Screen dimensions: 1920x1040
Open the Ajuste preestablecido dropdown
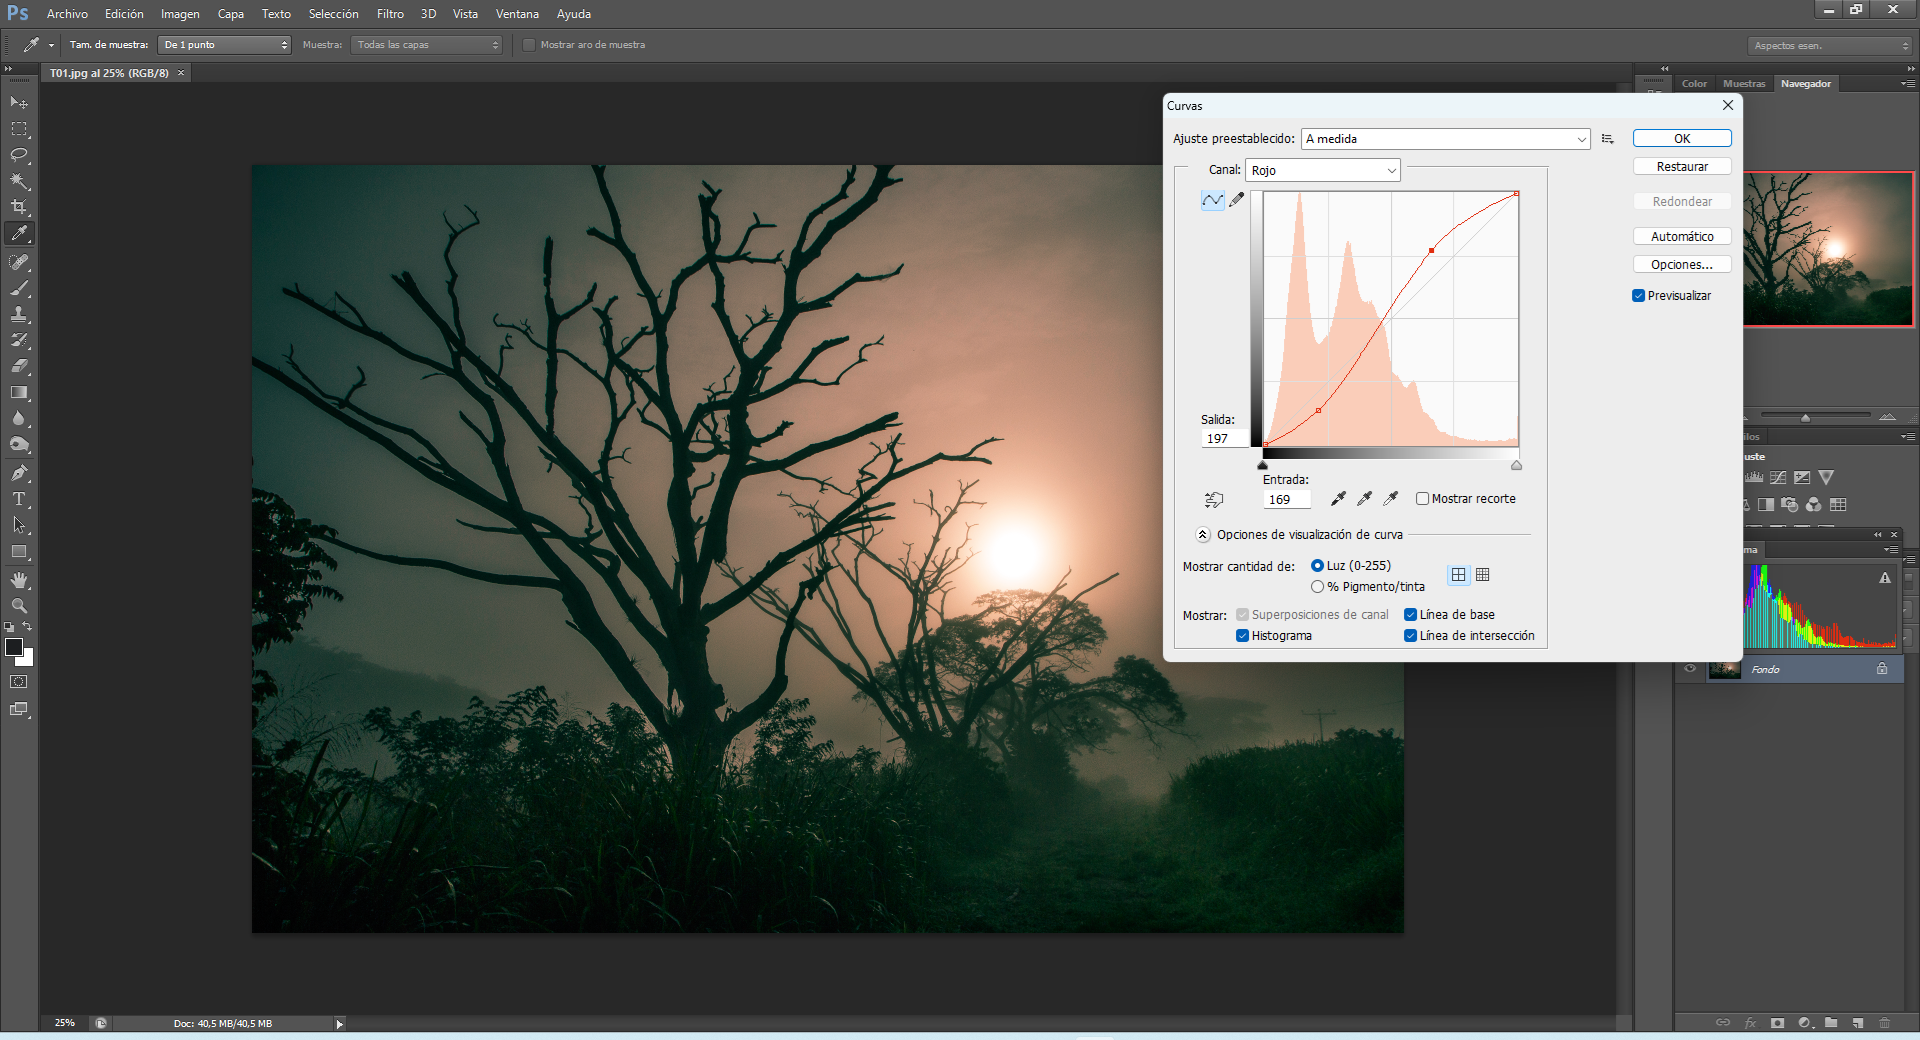click(x=1446, y=139)
